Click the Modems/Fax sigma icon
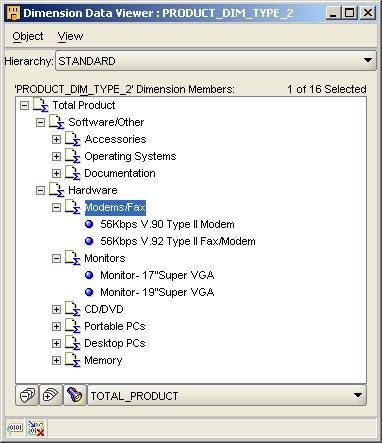 click(73, 207)
